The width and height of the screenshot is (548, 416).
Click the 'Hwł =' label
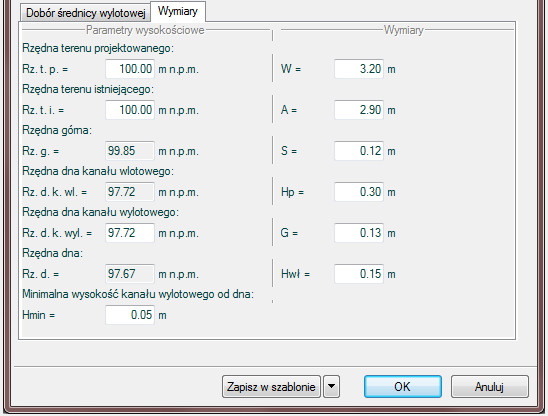point(295,274)
